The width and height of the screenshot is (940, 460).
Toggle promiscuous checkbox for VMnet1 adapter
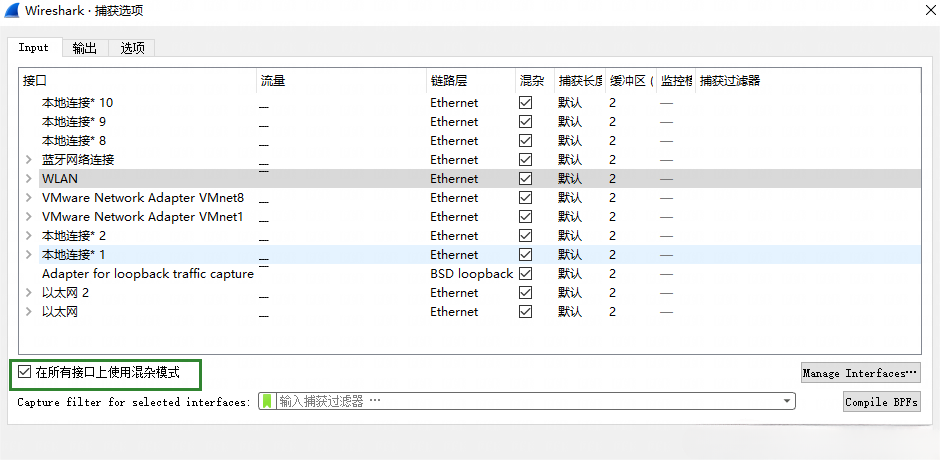click(x=526, y=217)
